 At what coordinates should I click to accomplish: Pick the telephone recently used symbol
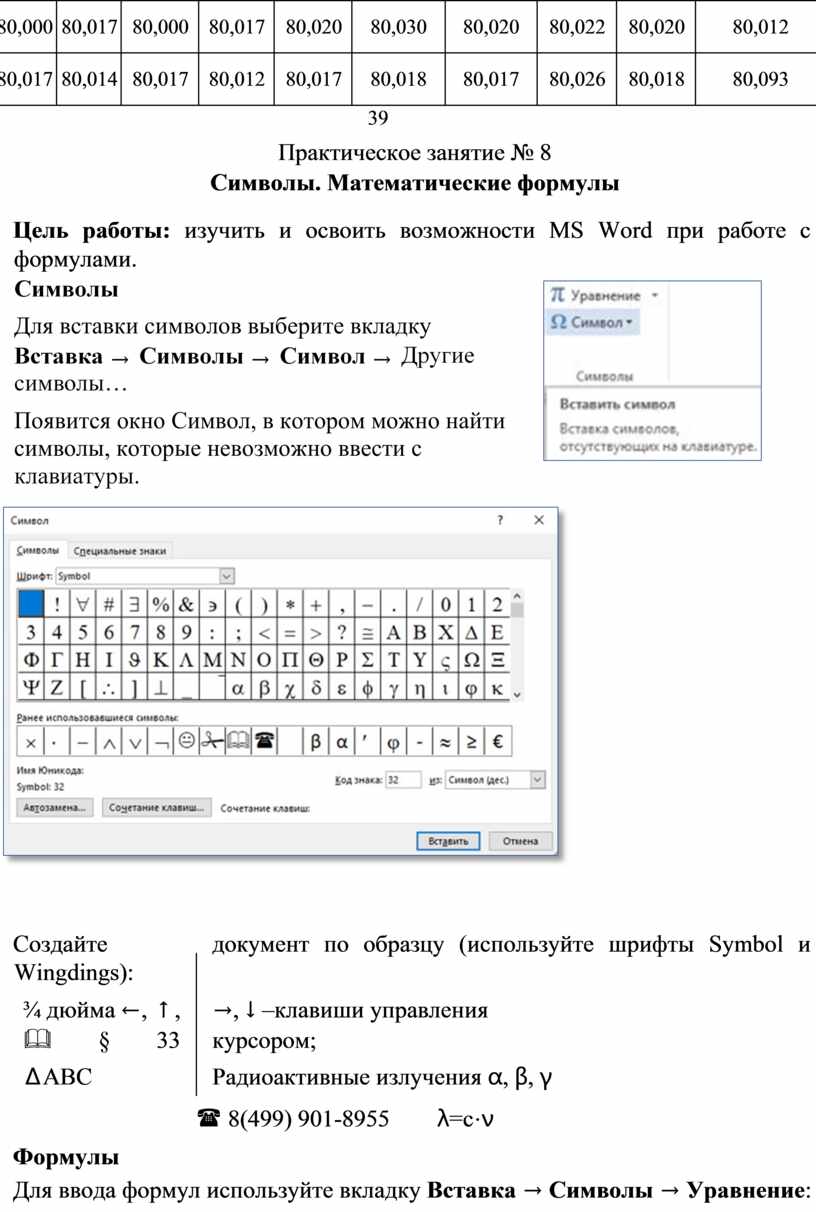(264, 741)
